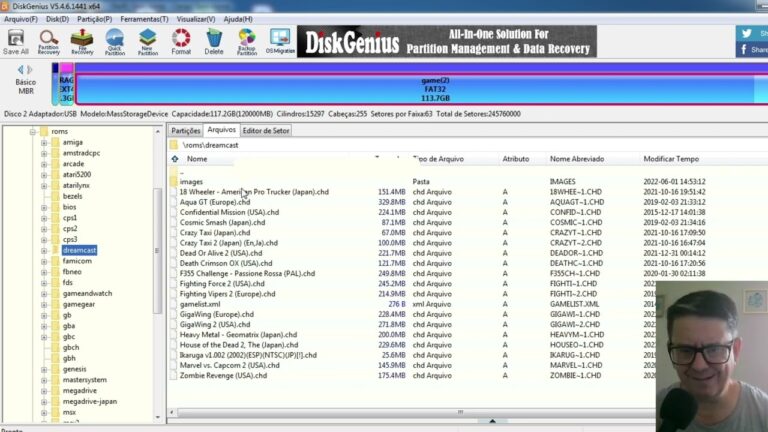Tick checkbox for Cosmic Smash (Japan).chd
The width and height of the screenshot is (768, 432).
(x=173, y=223)
